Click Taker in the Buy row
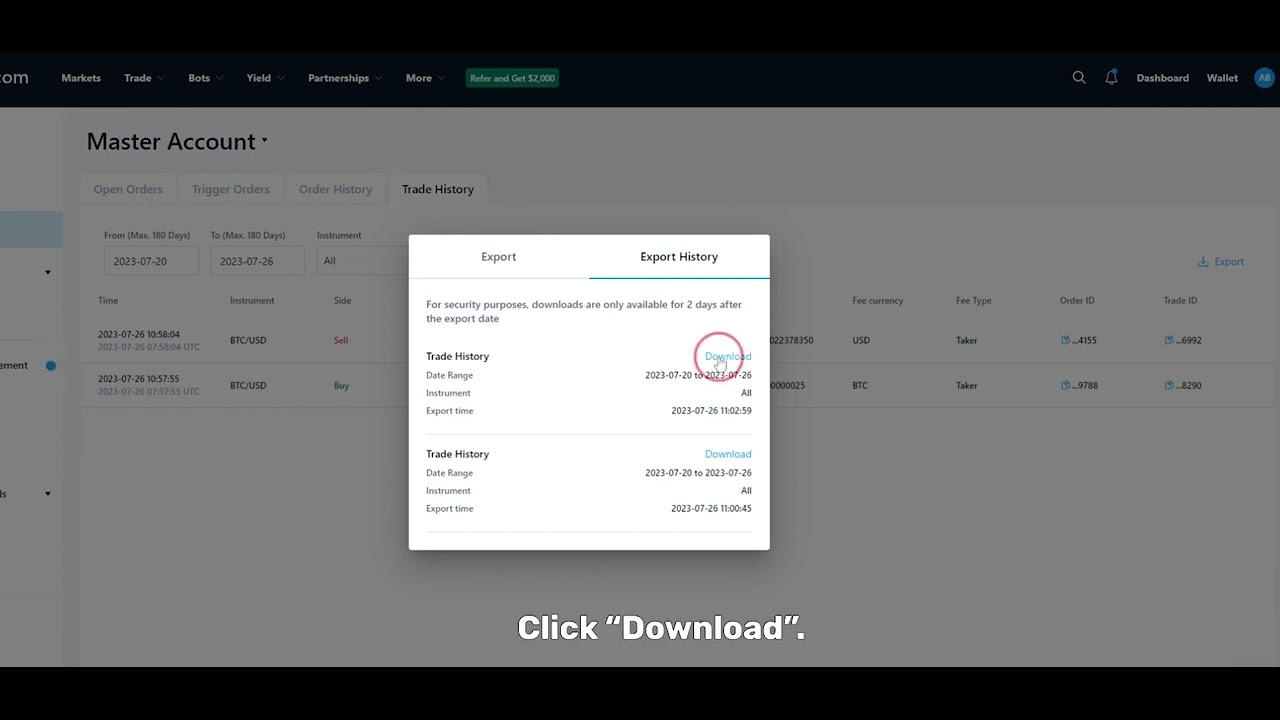This screenshot has height=720, width=1280. [x=967, y=385]
